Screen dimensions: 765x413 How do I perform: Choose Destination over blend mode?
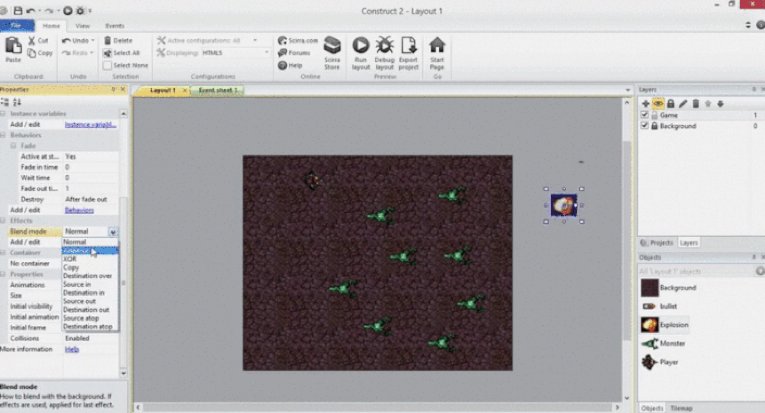pyautogui.click(x=90, y=276)
